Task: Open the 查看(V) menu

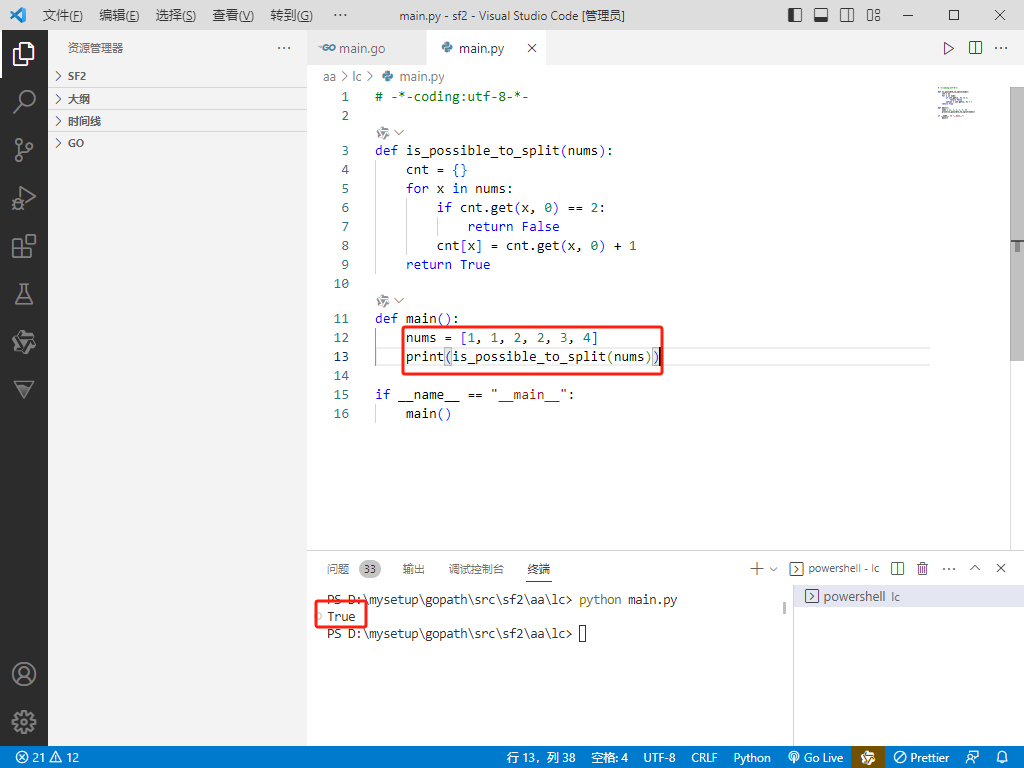Action: click(x=233, y=15)
